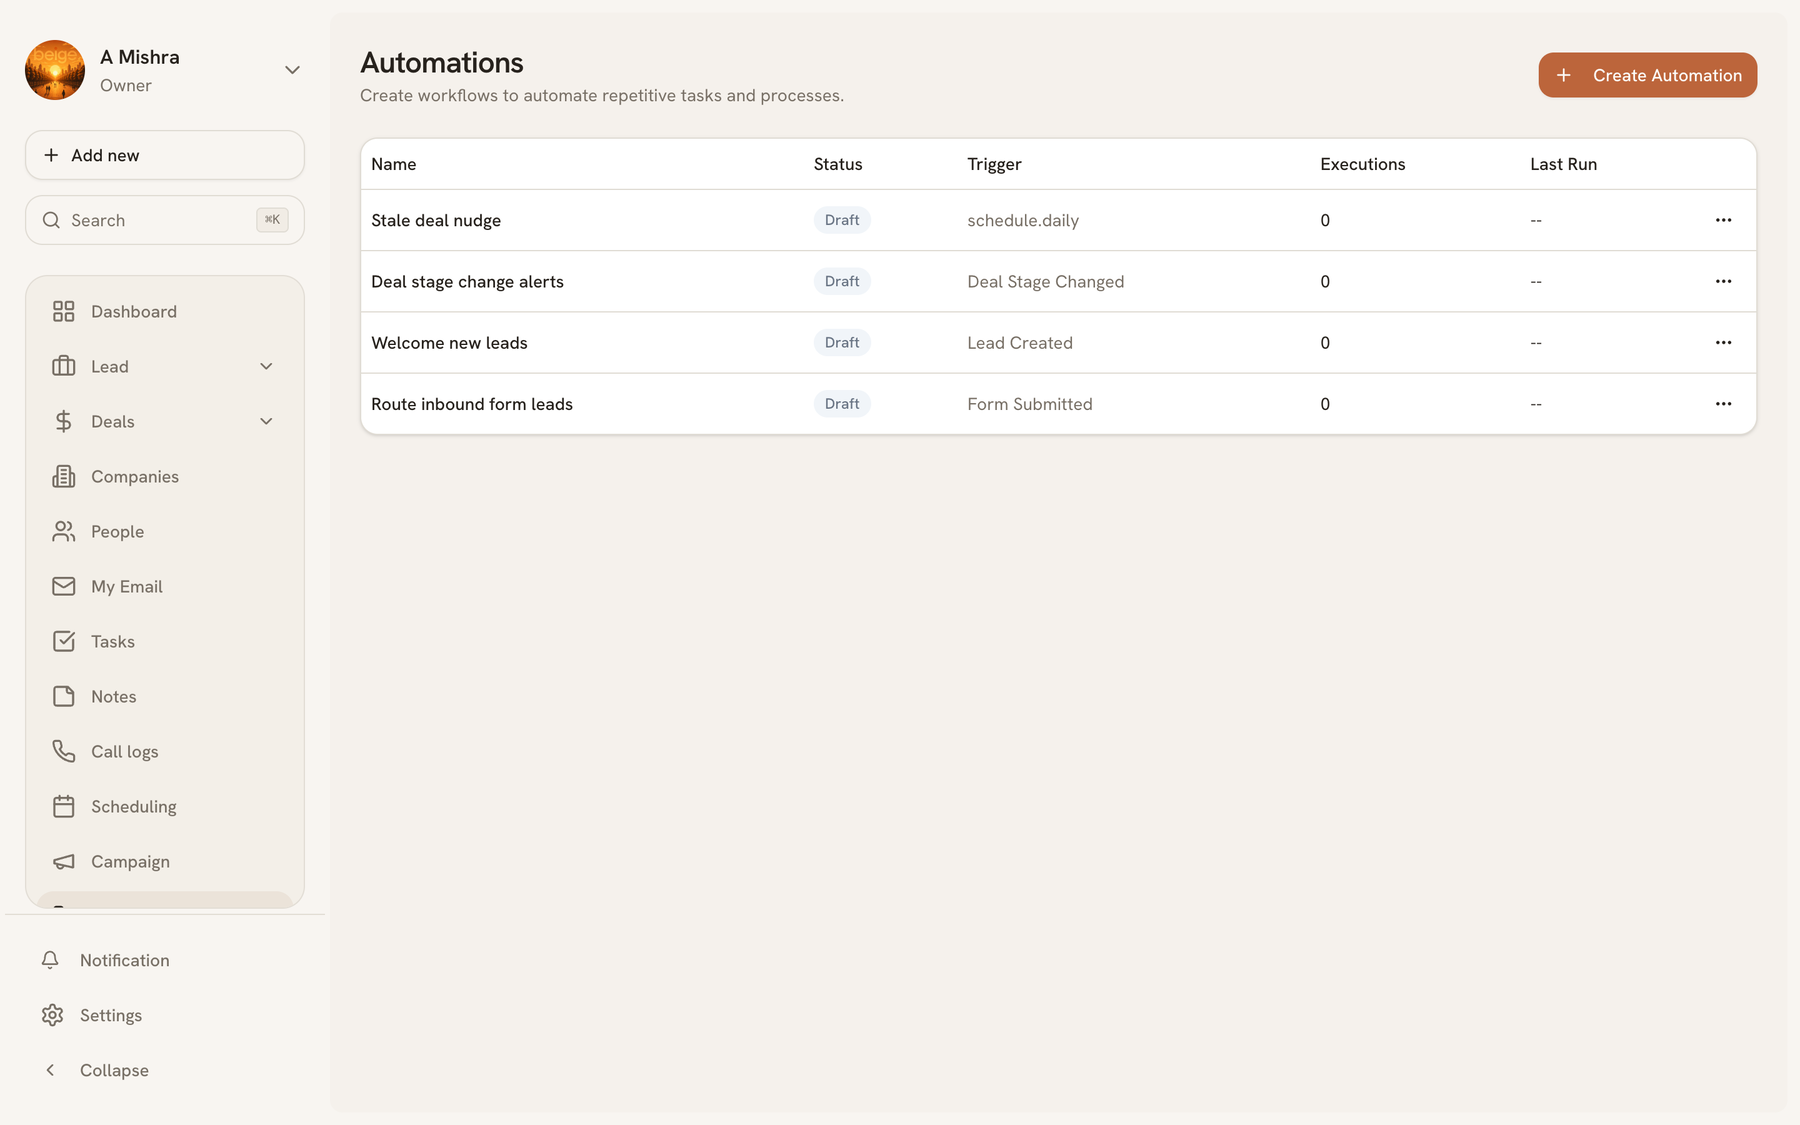Click the Deals dollar sign icon
Screen dimensions: 1800x1125
click(x=63, y=421)
